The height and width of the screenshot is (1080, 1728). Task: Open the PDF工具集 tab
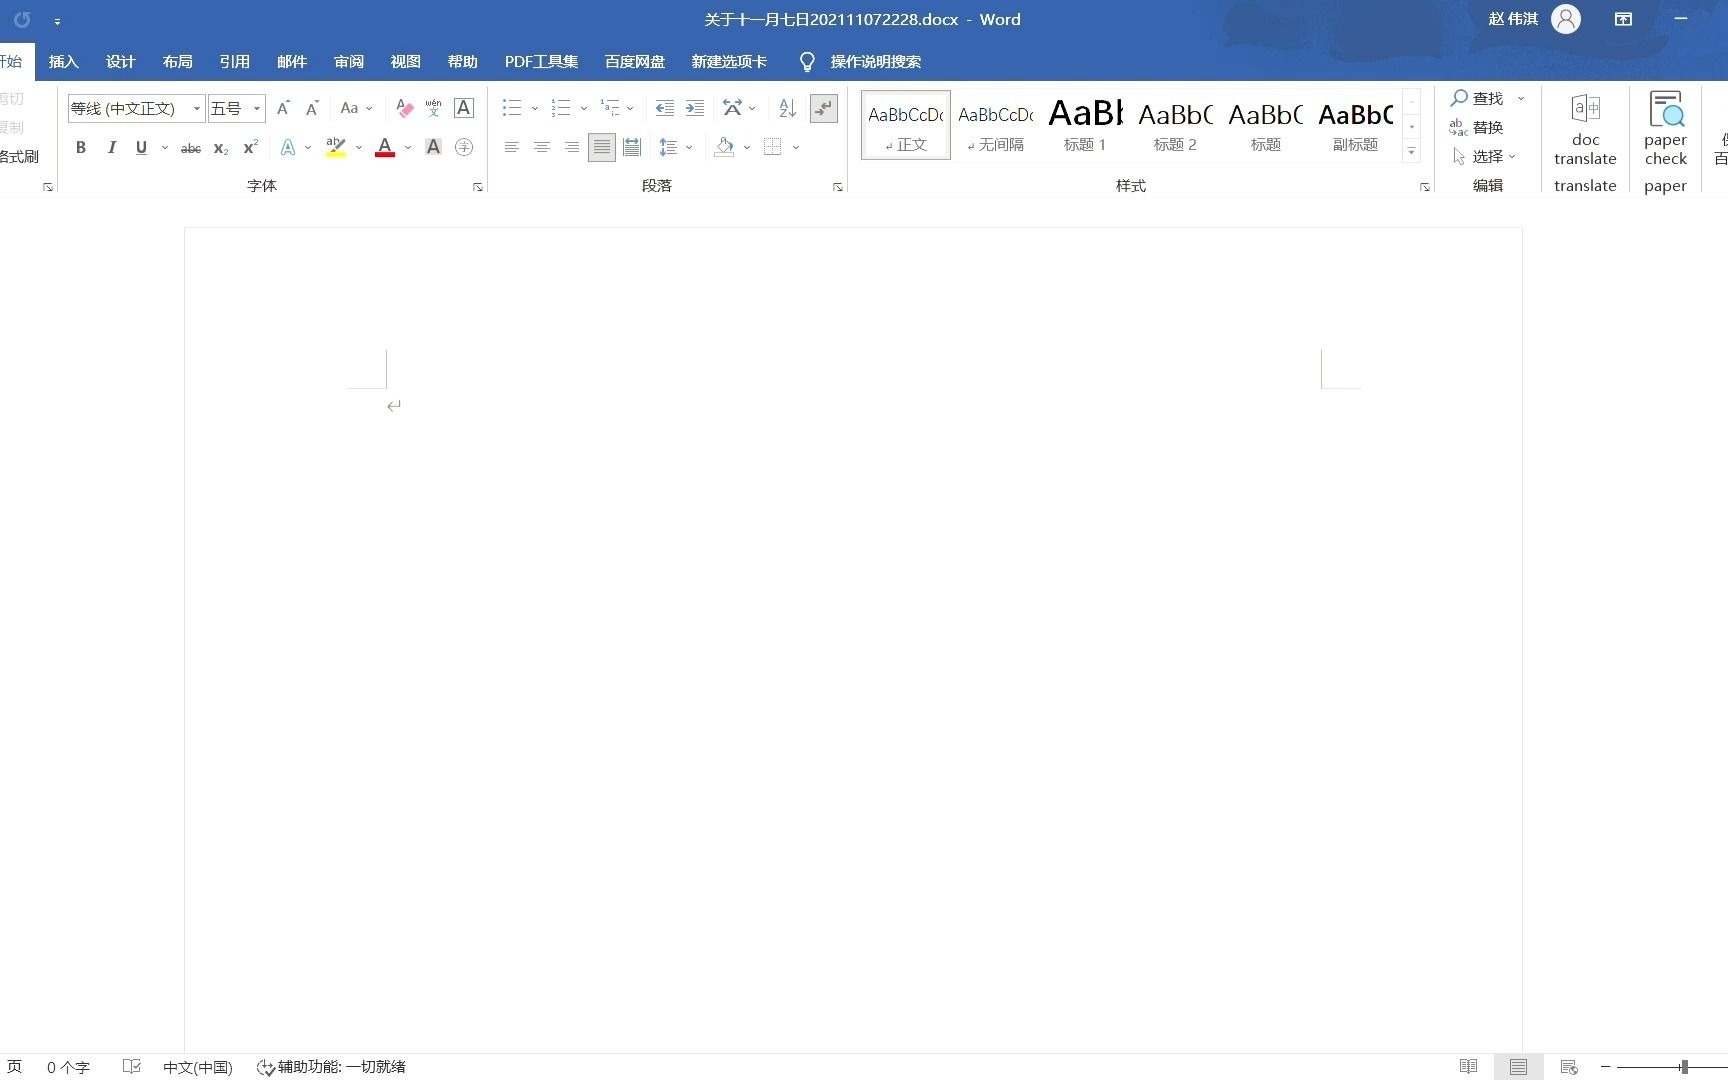coord(541,62)
